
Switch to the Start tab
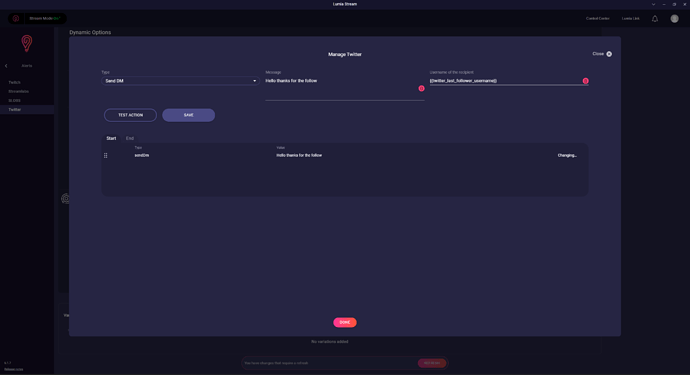[111, 138]
